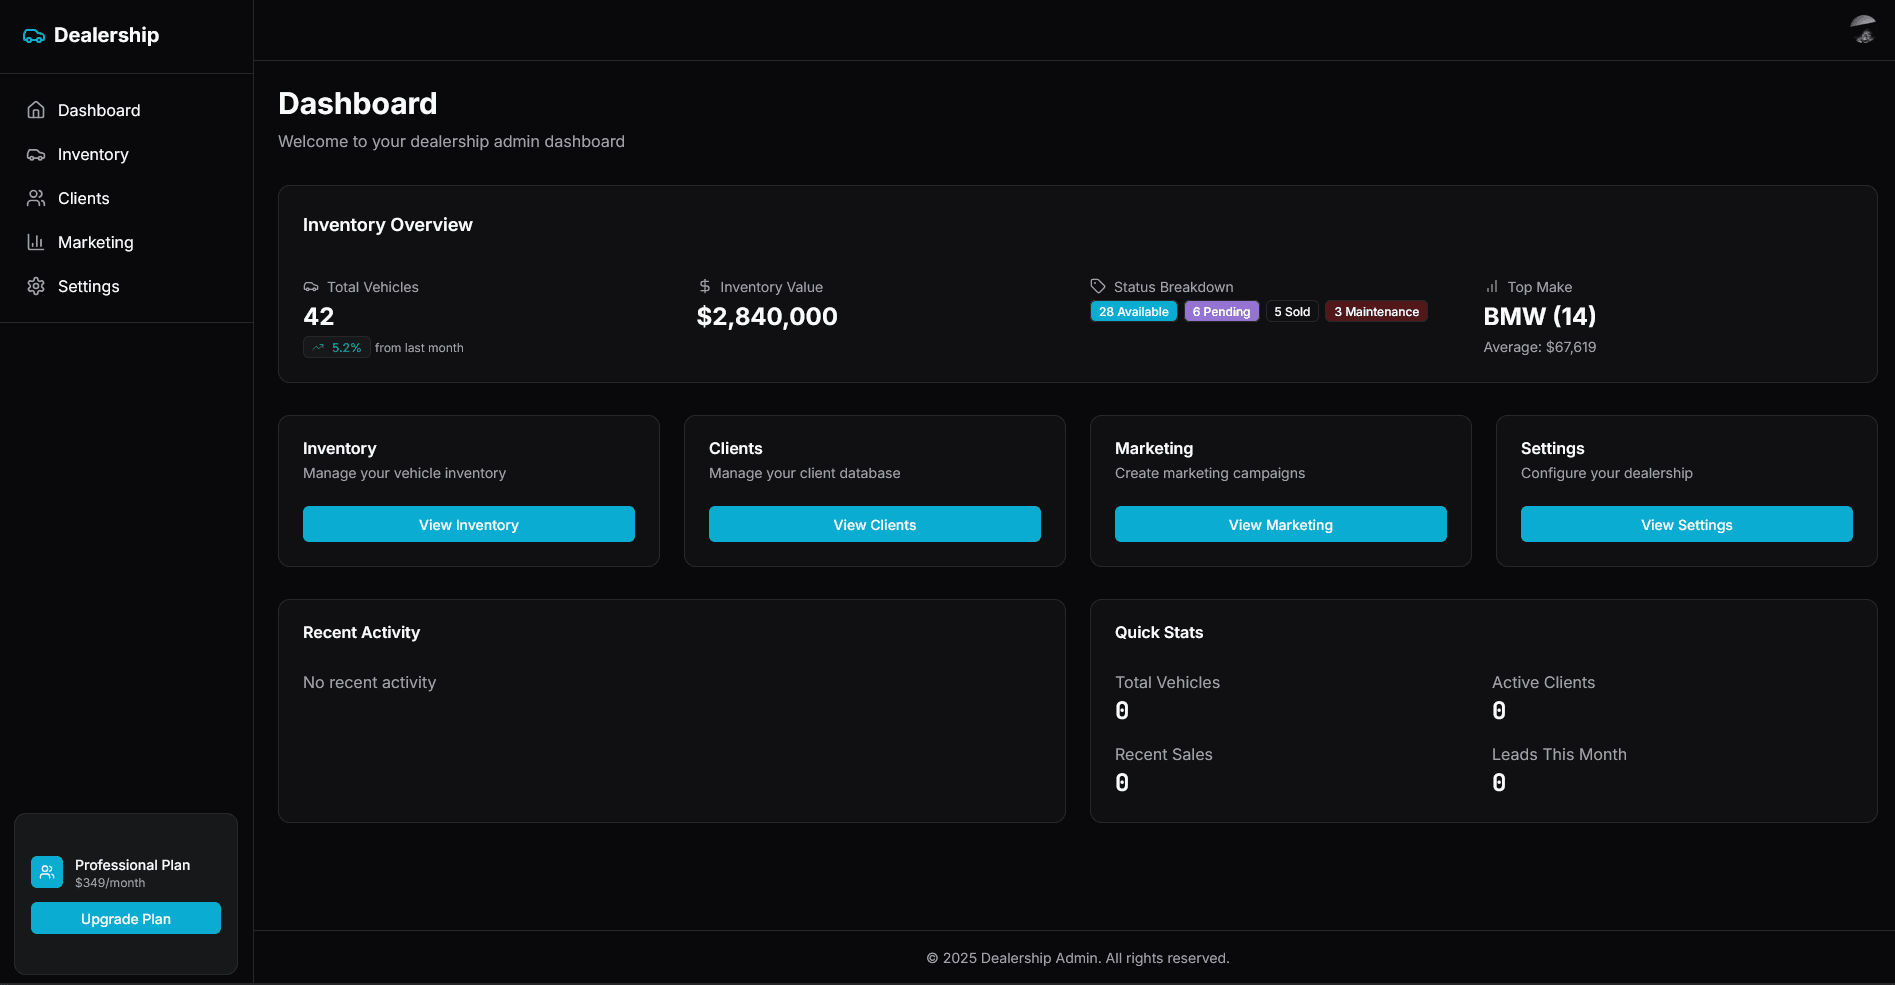The image size is (1895, 985).
Task: Click the View Settings button
Action: pyautogui.click(x=1687, y=524)
